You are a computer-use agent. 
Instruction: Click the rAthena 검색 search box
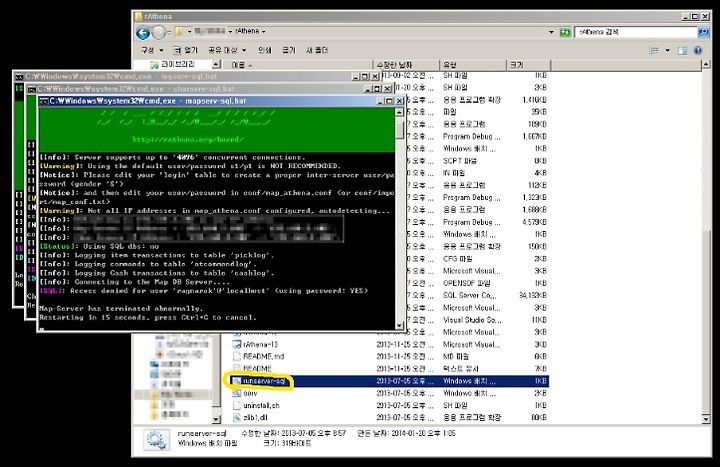(x=636, y=32)
